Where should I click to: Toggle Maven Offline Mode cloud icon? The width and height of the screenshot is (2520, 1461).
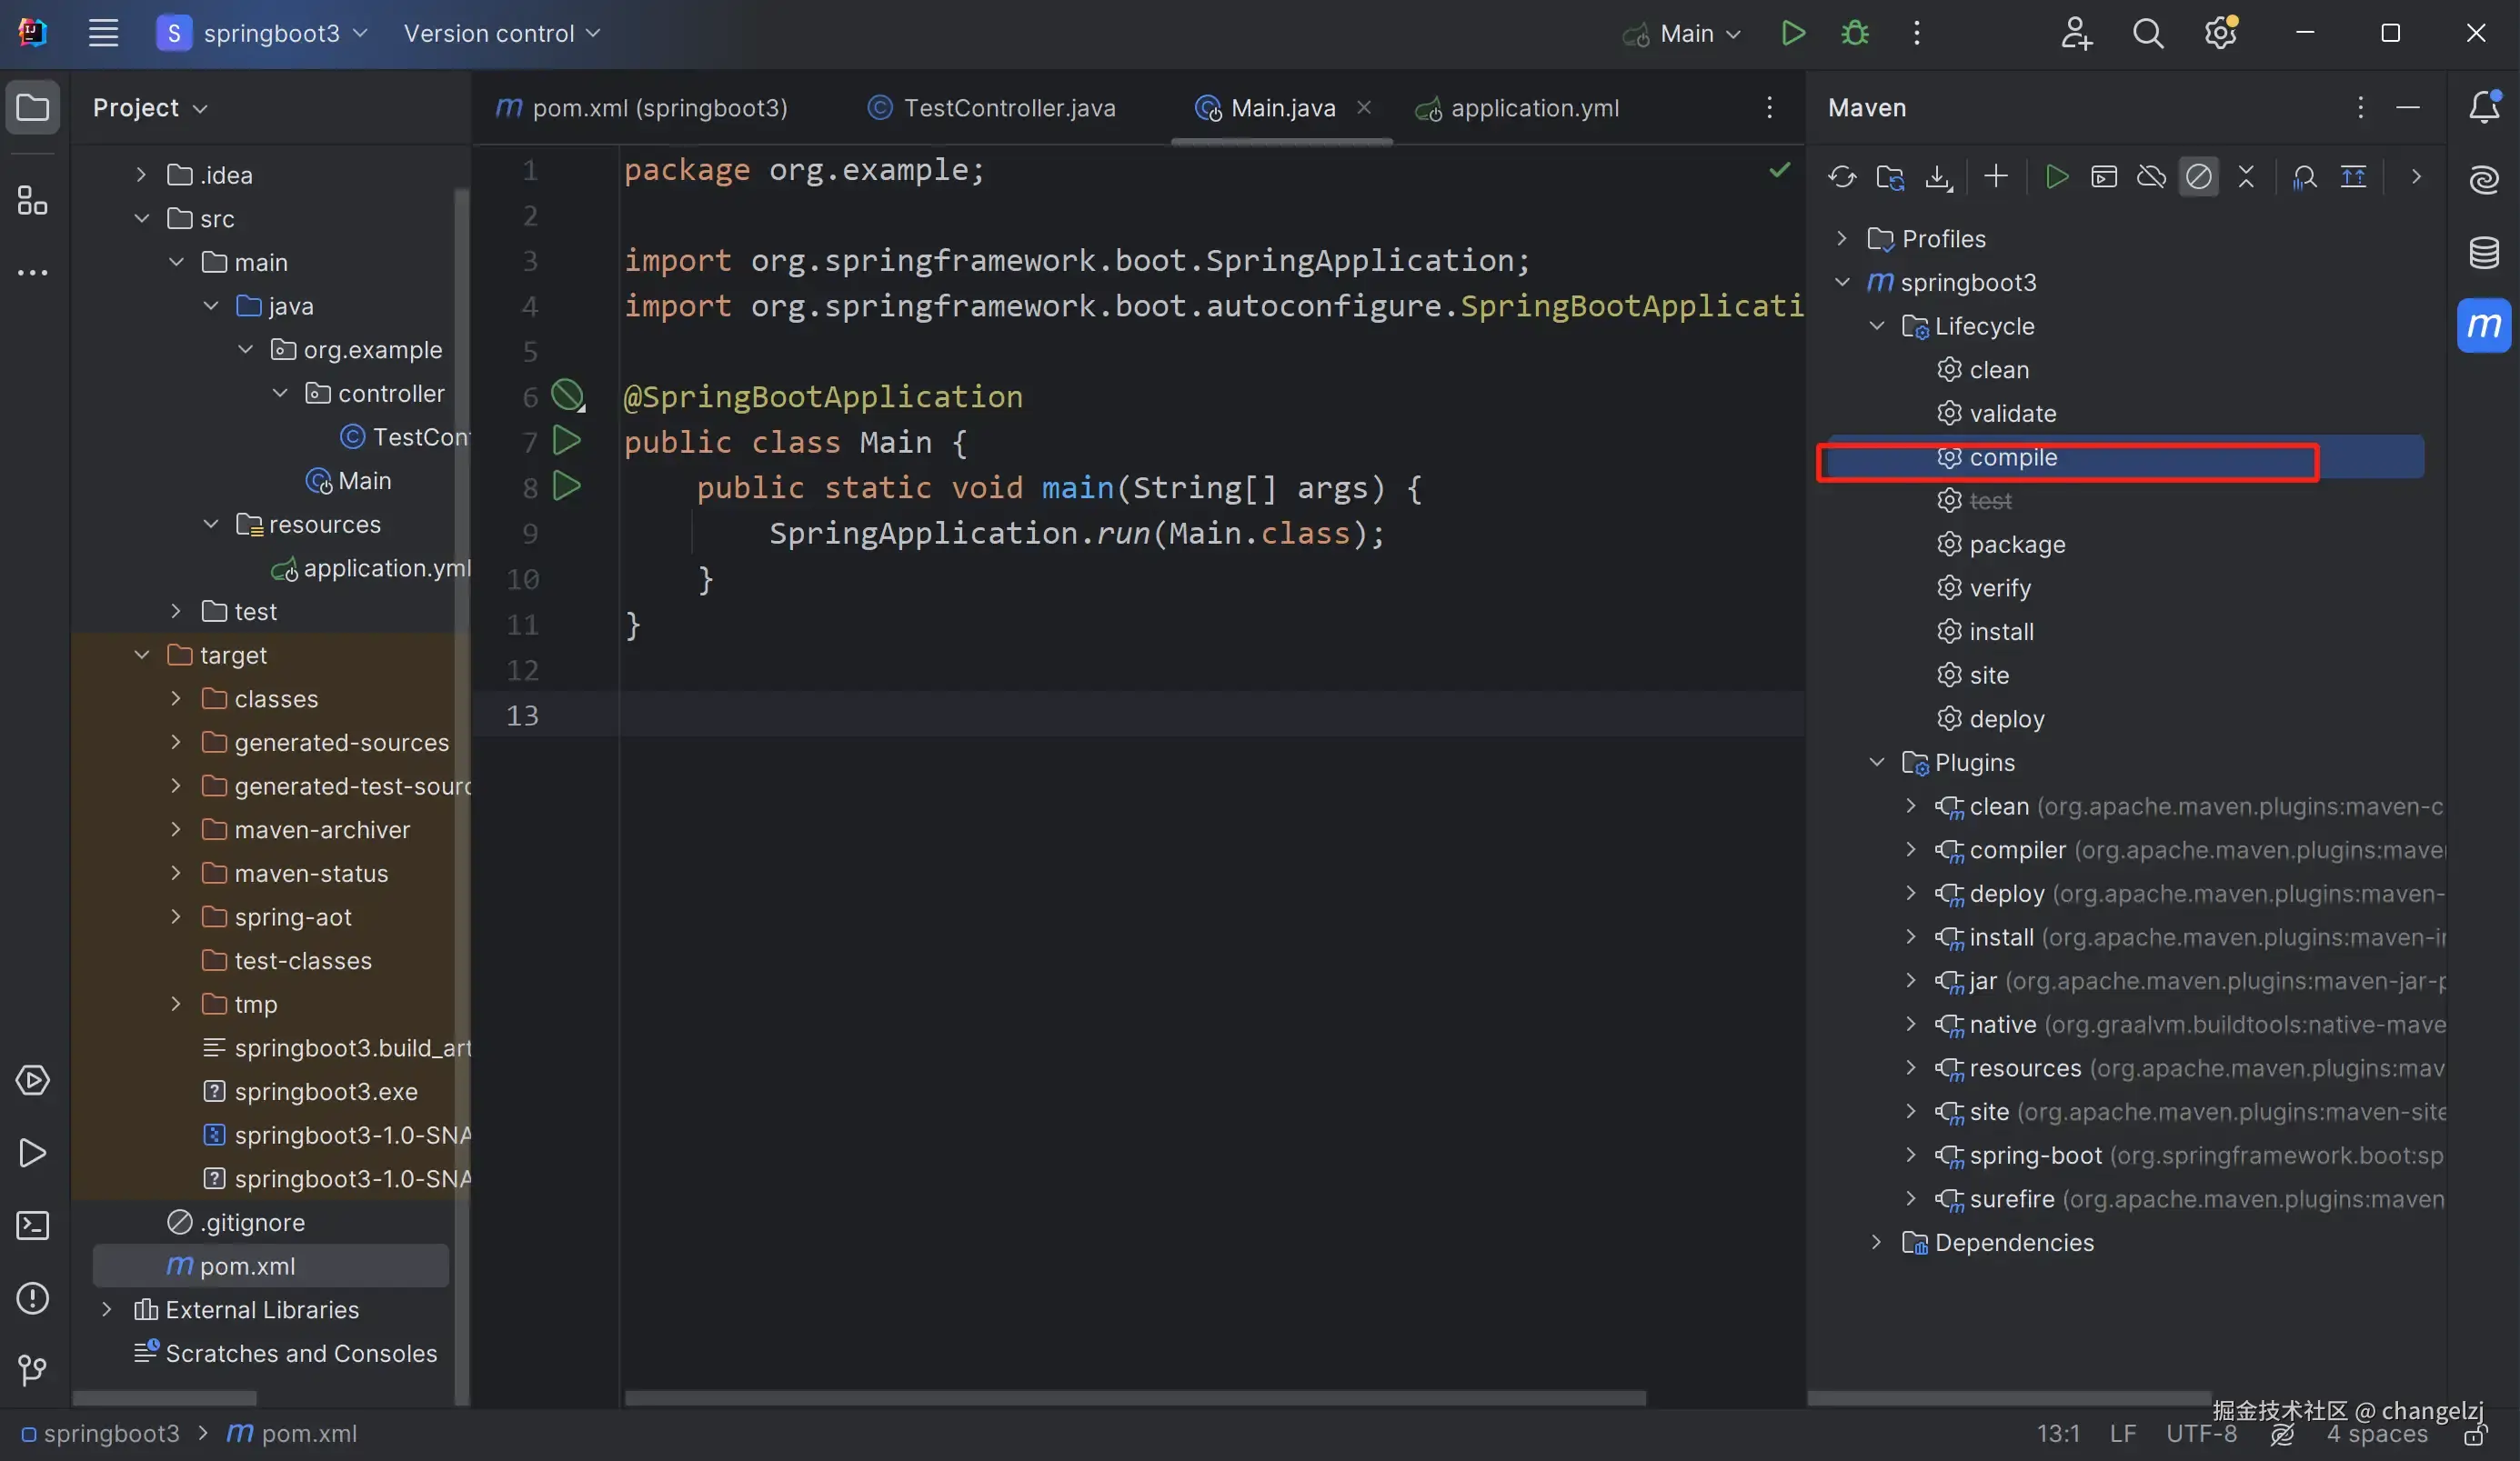pyautogui.click(x=2151, y=177)
